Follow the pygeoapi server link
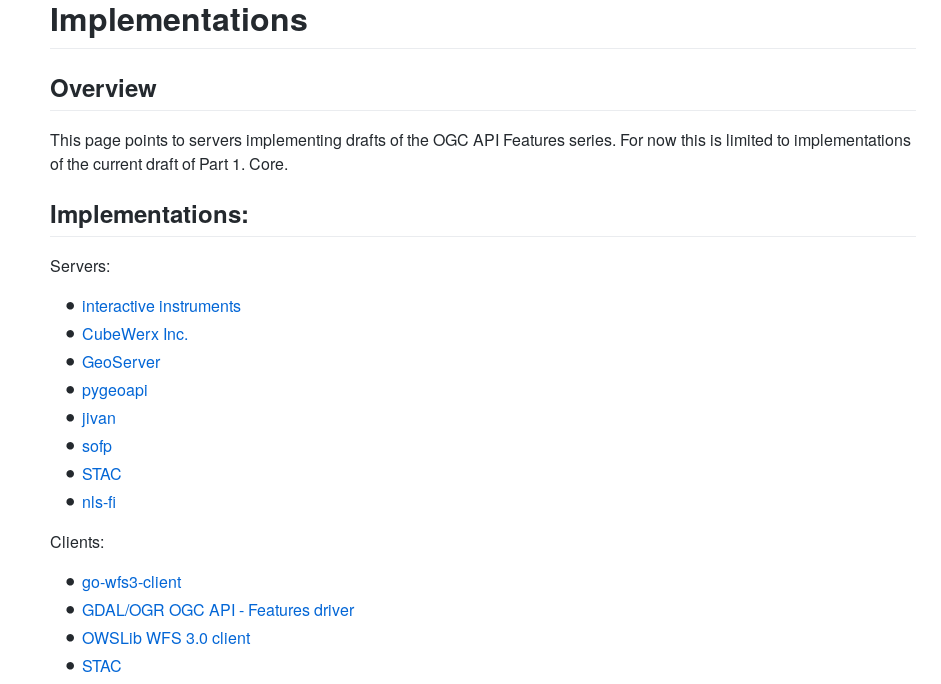Image resolution: width=941 pixels, height=684 pixels. 115,391
